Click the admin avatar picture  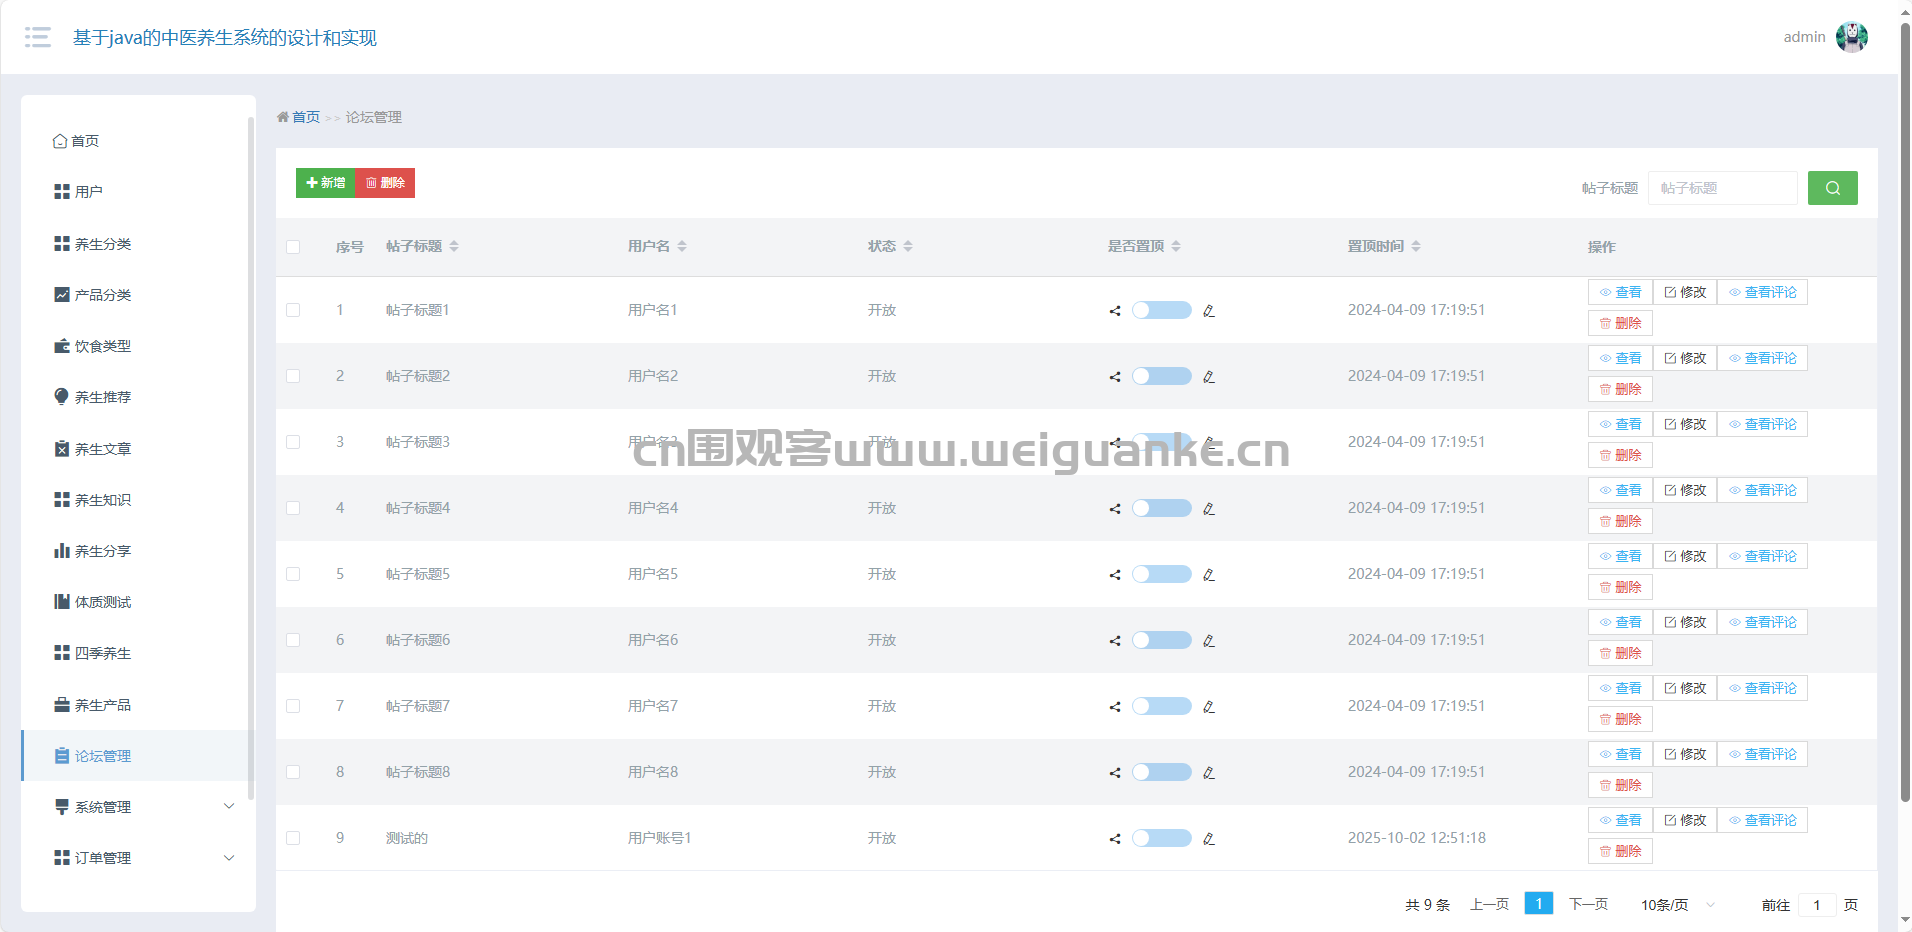click(1851, 37)
